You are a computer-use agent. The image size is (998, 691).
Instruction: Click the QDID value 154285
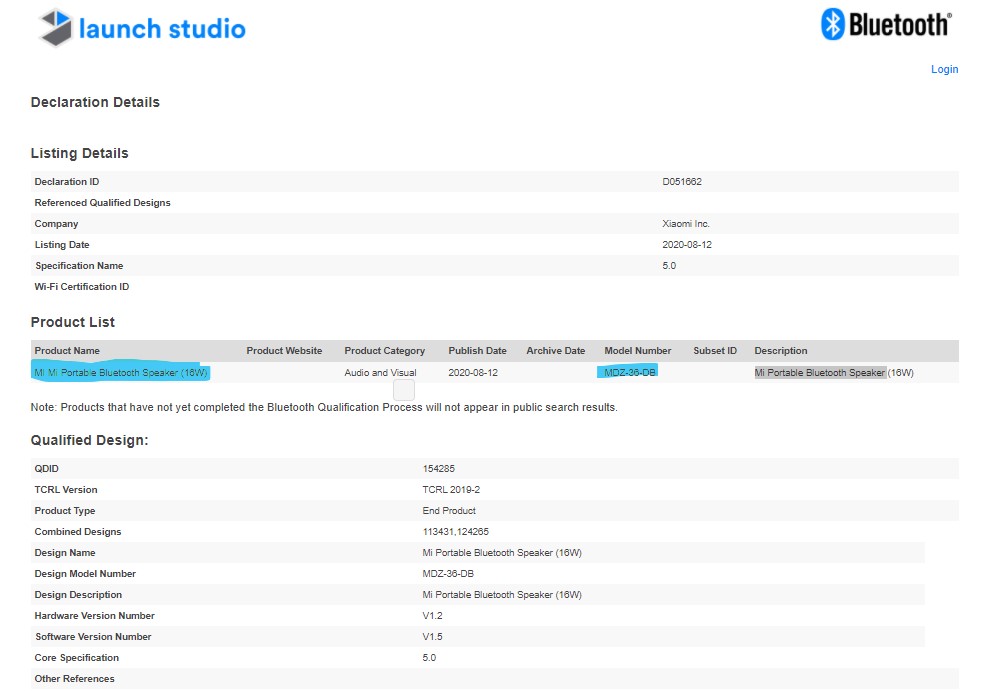click(439, 468)
